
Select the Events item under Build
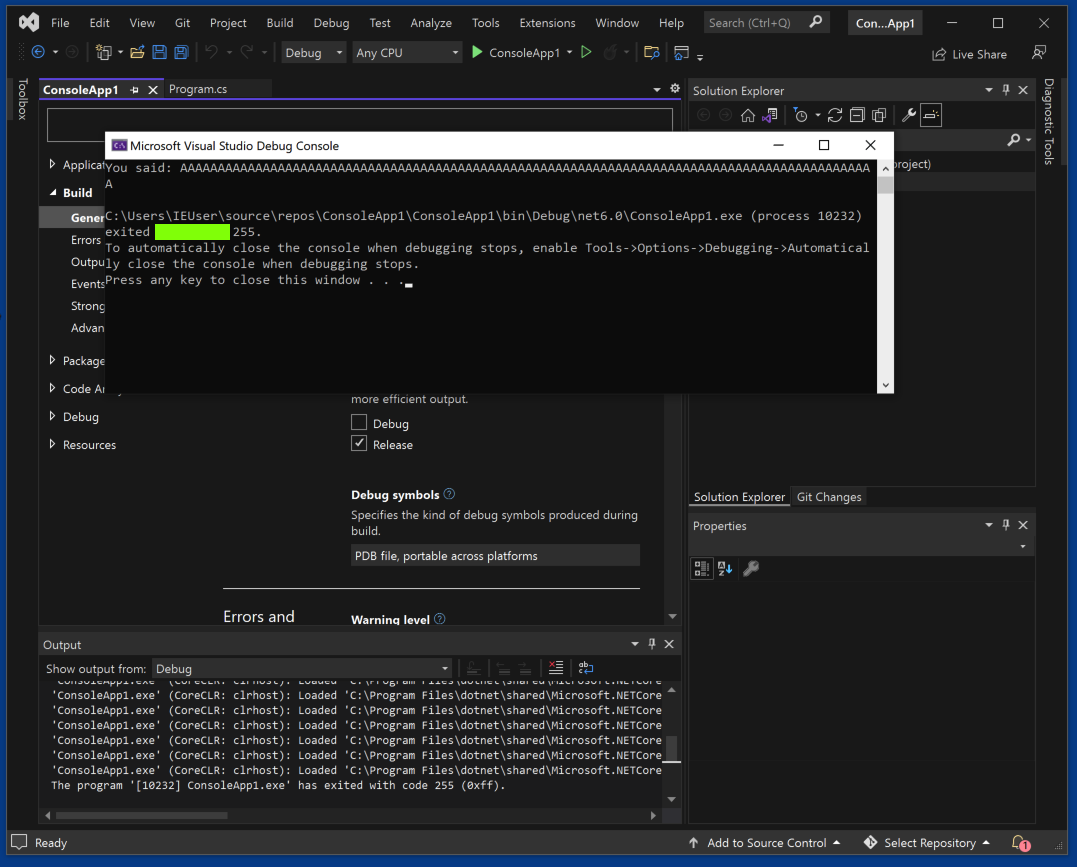click(87, 284)
